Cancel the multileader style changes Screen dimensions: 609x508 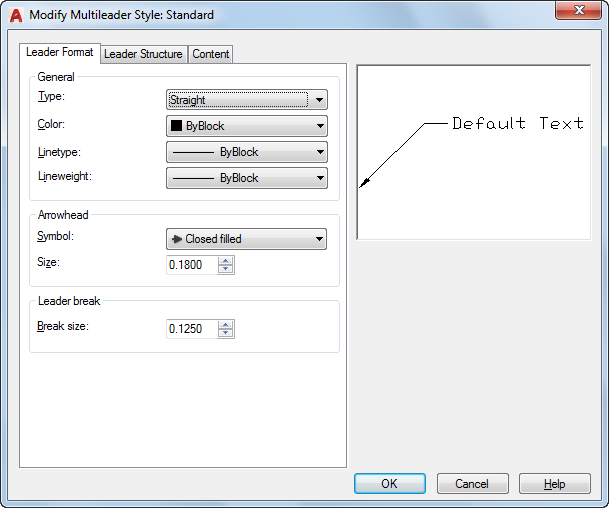(x=472, y=484)
